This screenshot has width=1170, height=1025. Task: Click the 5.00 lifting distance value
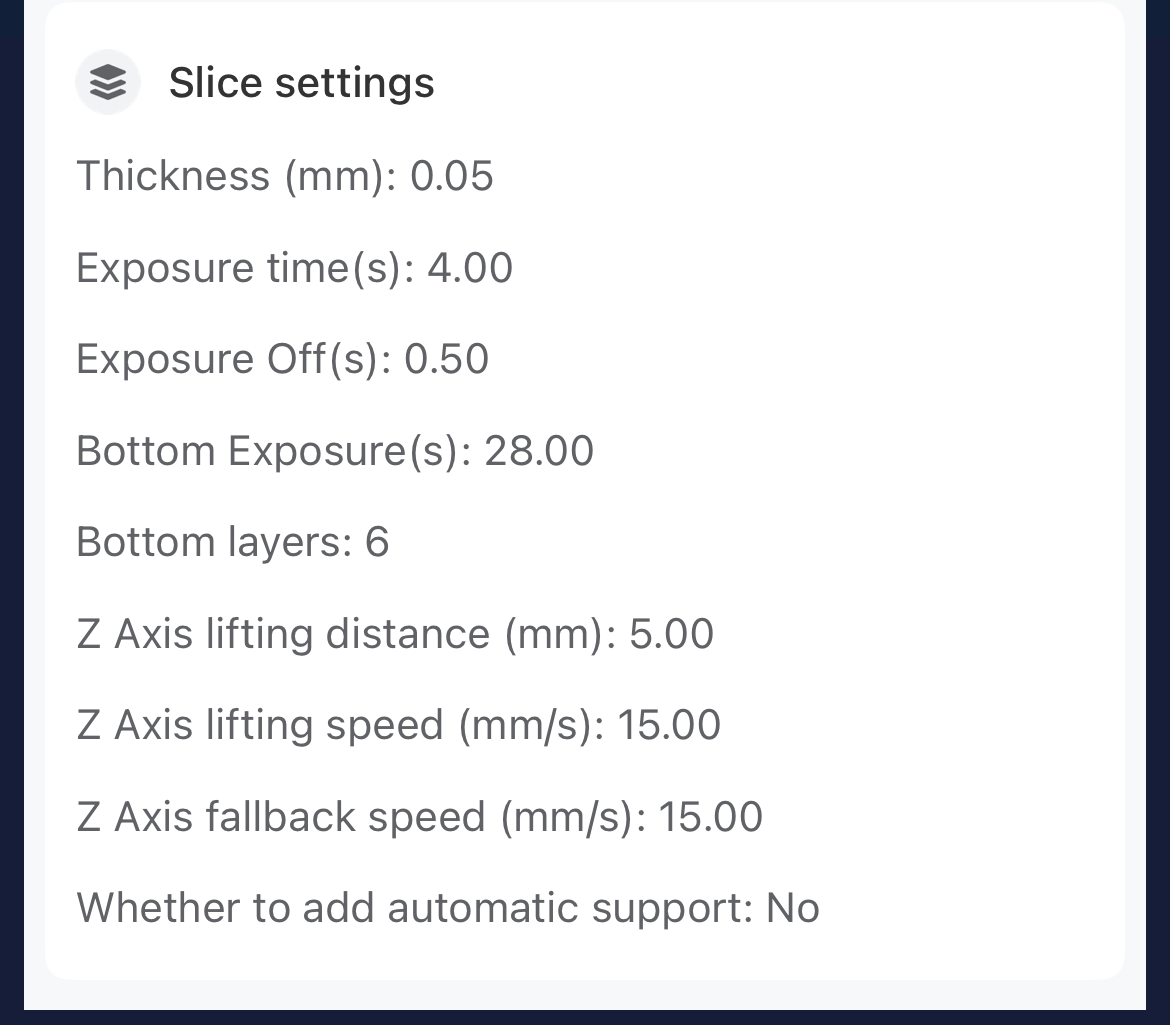671,634
